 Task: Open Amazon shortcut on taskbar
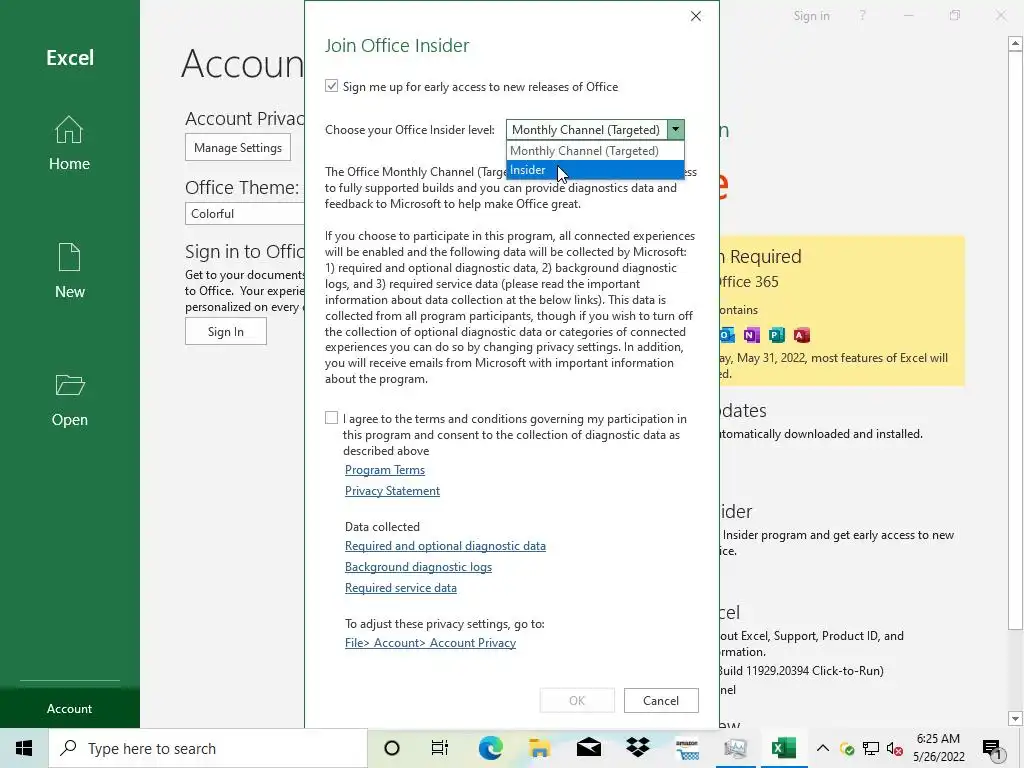click(x=686, y=748)
